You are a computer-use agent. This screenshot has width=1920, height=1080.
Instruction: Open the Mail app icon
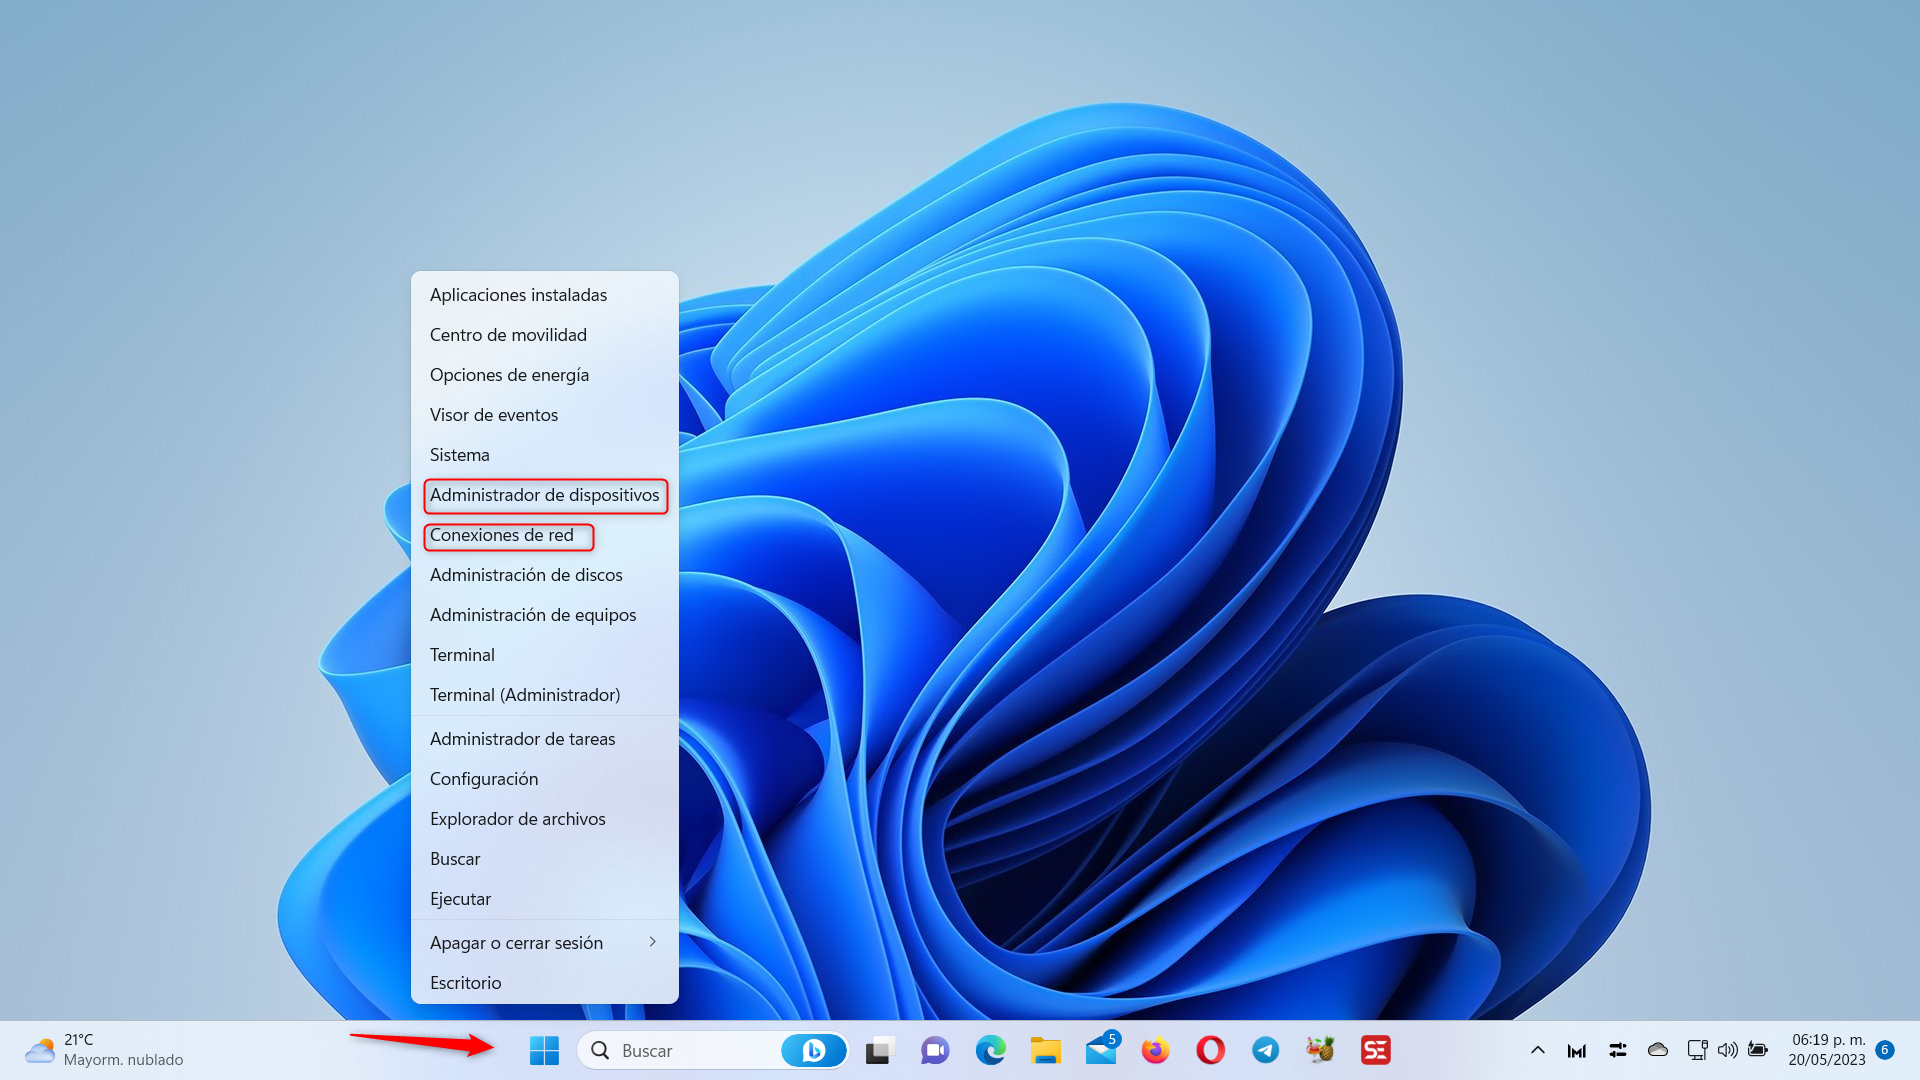[1100, 1050]
